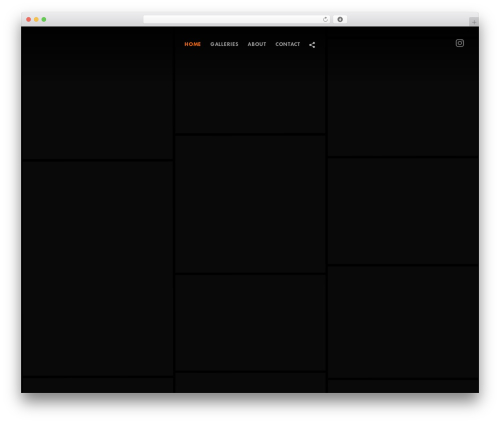
Task: Navigate to the ABOUT page
Action: point(257,44)
